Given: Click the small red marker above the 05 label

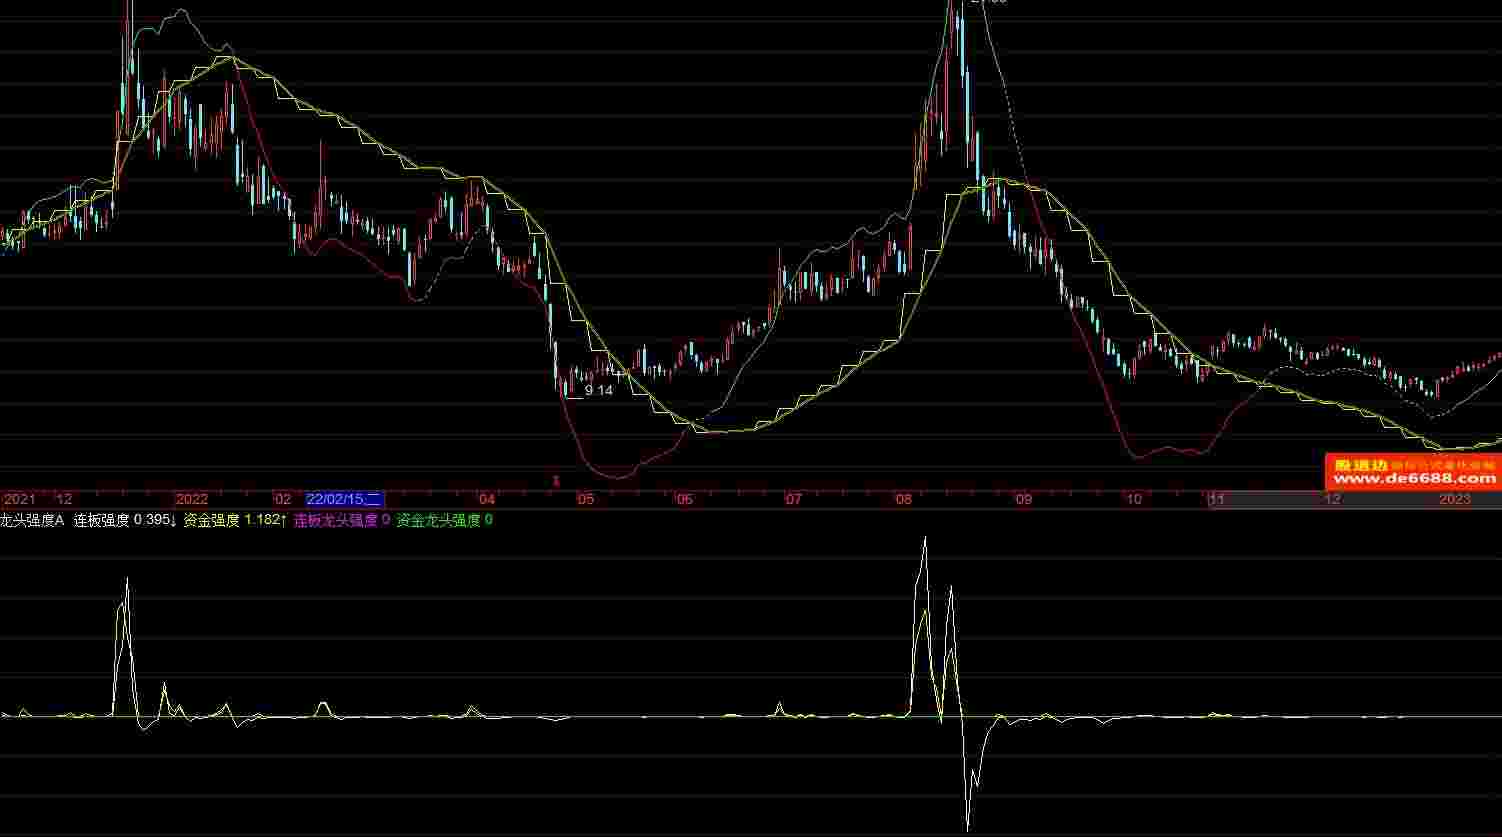Looking at the screenshot, I should pyautogui.click(x=556, y=481).
